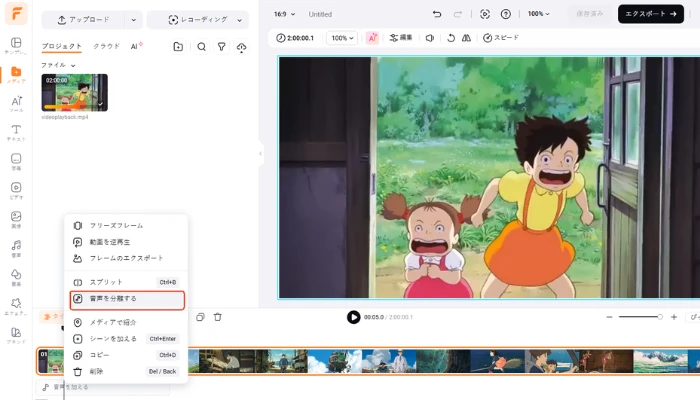The image size is (700, 400).
Task: Create a new folder in media
Action: (178, 47)
